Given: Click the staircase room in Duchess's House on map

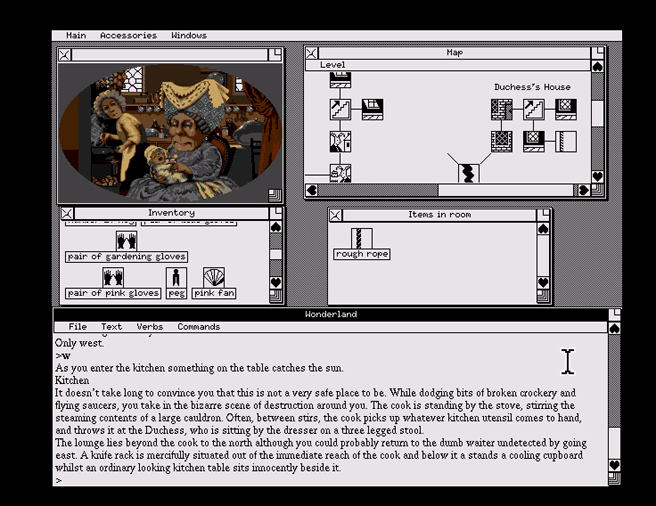Looking at the screenshot, I should click(x=533, y=109).
